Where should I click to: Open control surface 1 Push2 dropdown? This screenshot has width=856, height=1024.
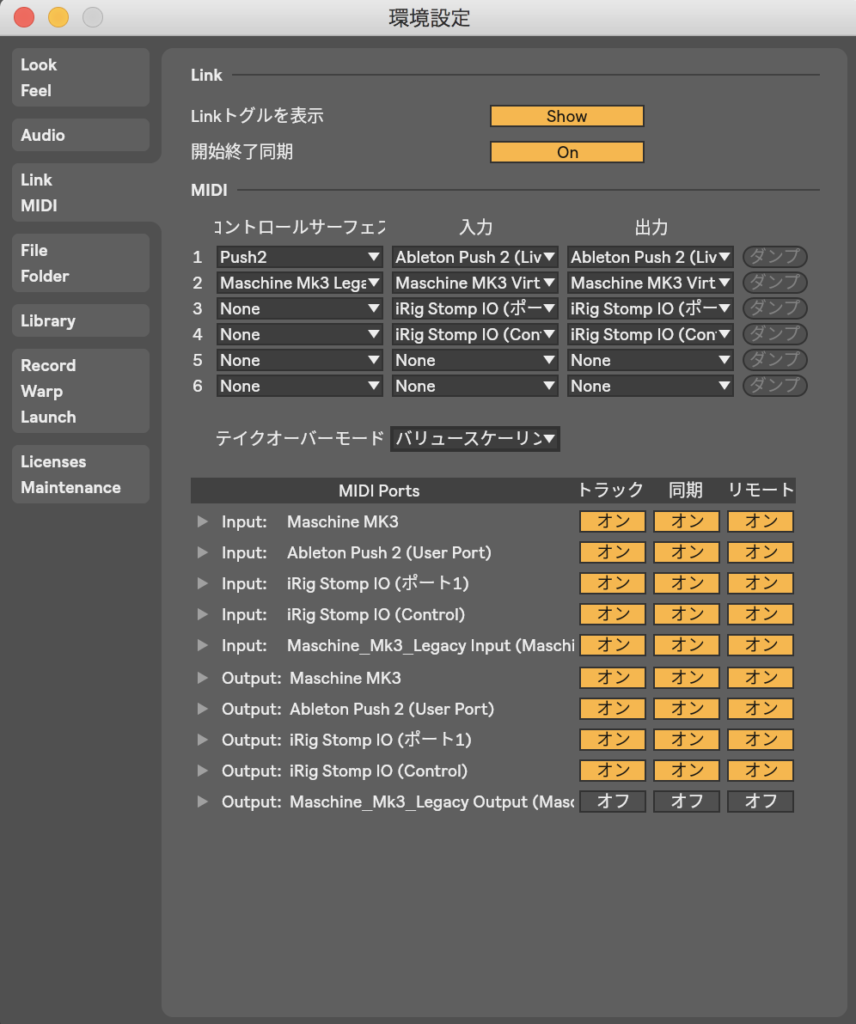pyautogui.click(x=300, y=257)
